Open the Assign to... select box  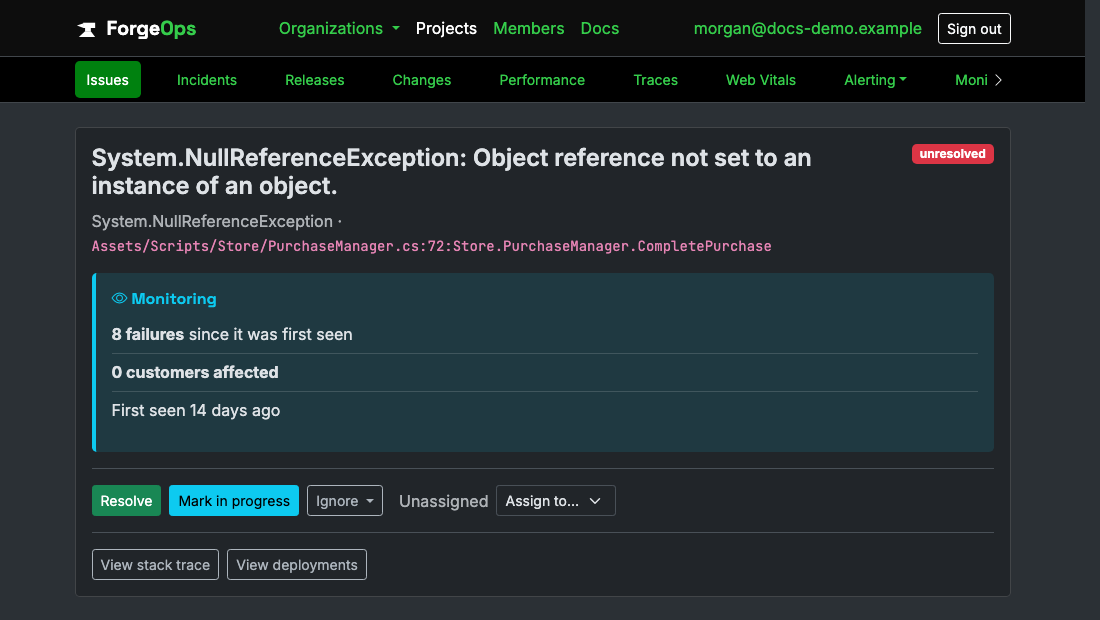[556, 501]
